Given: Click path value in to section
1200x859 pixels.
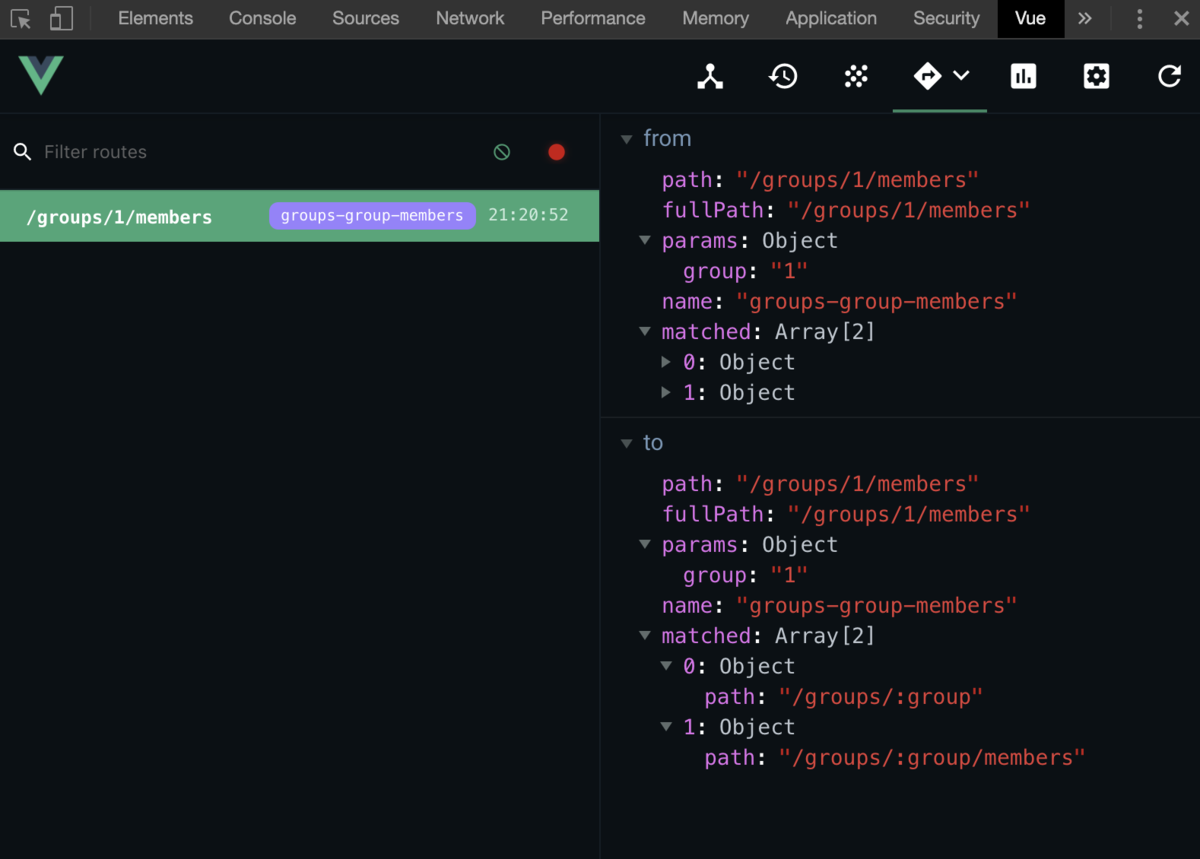Looking at the screenshot, I should tap(857, 484).
